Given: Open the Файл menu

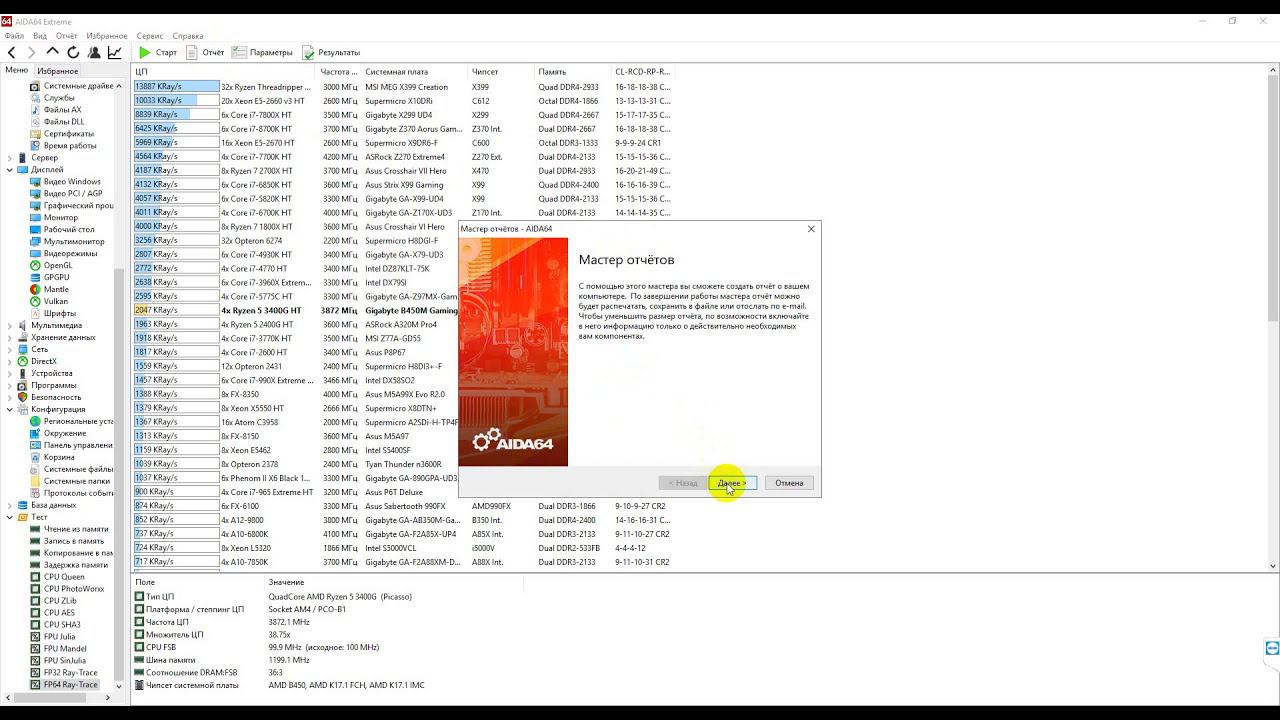Looking at the screenshot, I should pyautogui.click(x=14, y=36).
